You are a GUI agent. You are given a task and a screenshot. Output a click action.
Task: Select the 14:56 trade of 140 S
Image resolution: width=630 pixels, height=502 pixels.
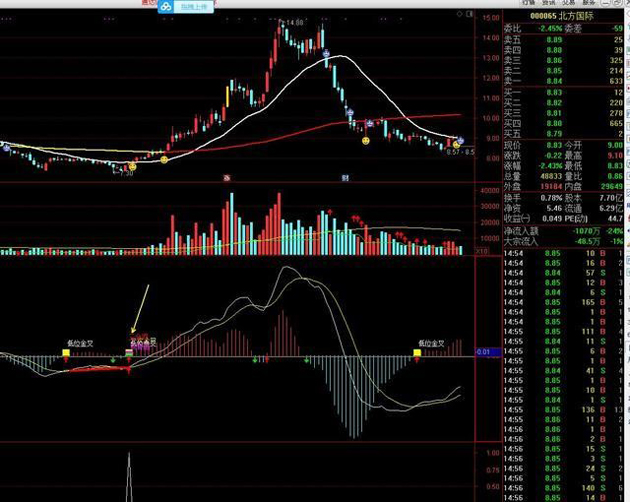click(x=563, y=488)
